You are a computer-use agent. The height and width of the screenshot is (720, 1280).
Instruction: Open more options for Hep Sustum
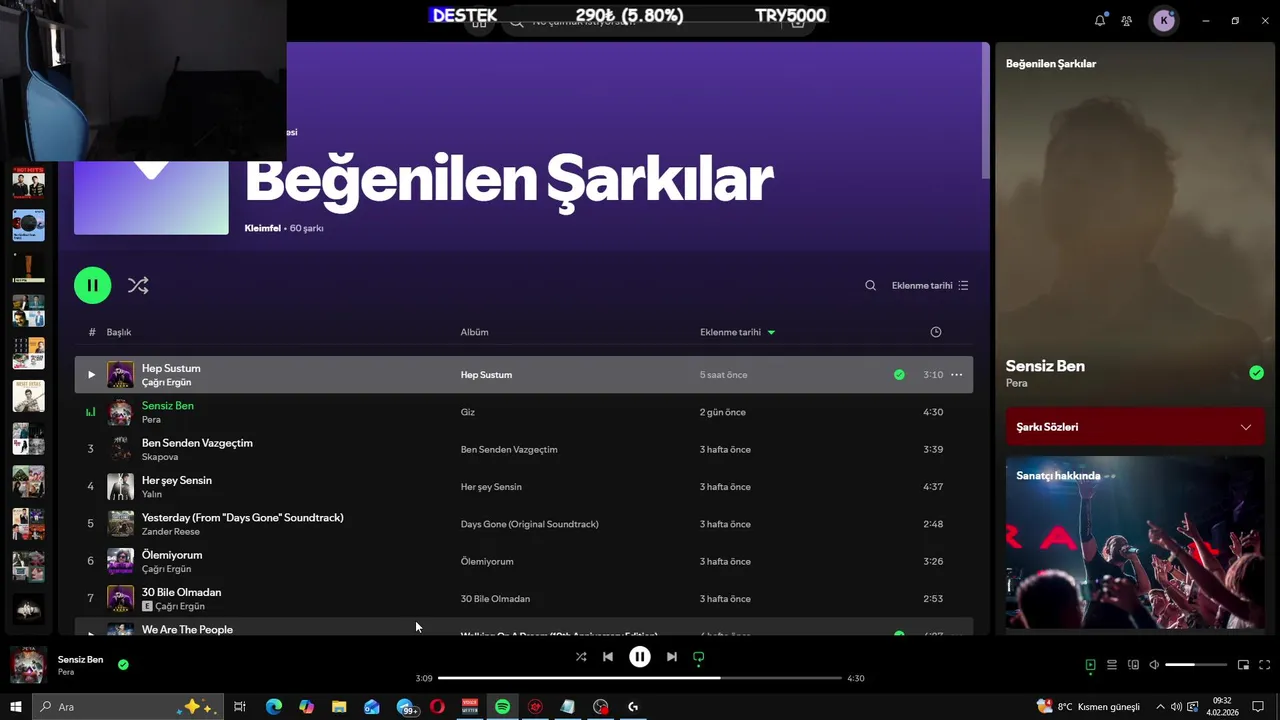(956, 375)
